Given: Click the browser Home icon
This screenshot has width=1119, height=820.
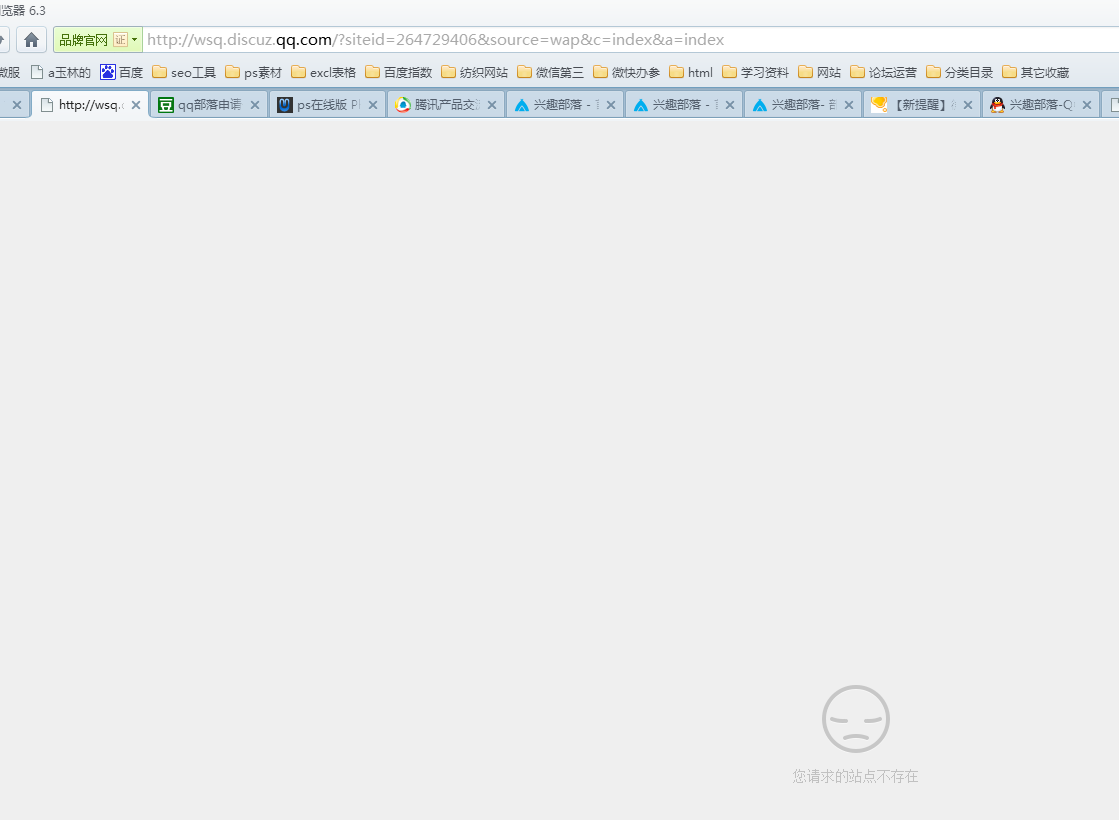Looking at the screenshot, I should [x=31, y=40].
